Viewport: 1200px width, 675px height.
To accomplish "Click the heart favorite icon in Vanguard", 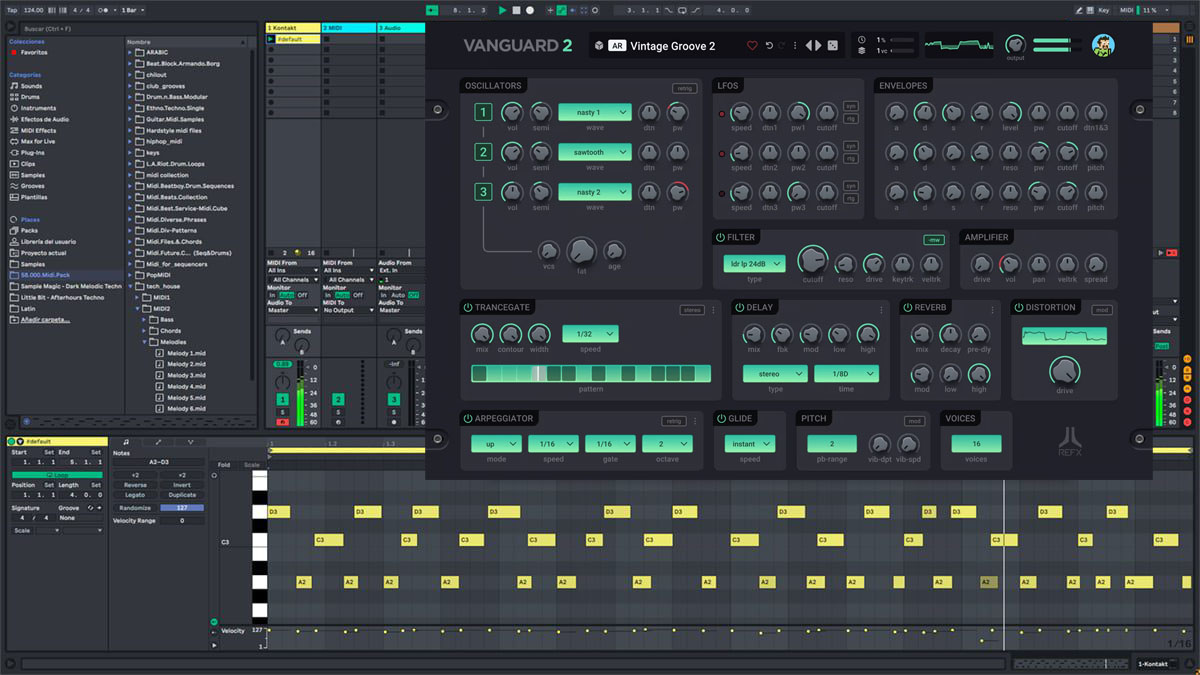I will click(752, 46).
